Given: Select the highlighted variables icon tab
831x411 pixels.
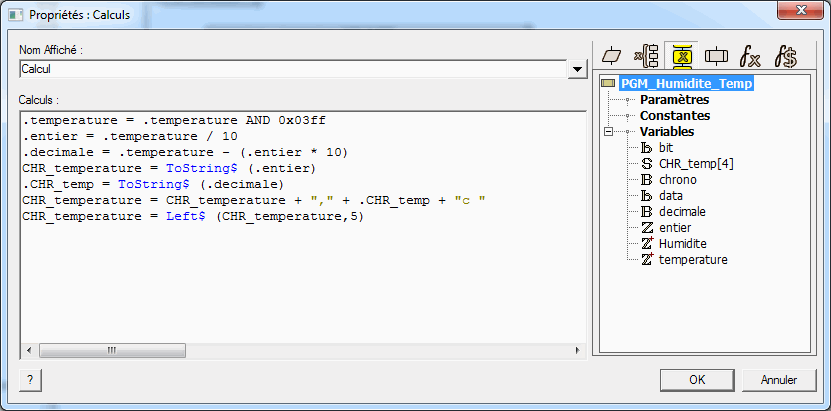Looking at the screenshot, I should [683, 56].
